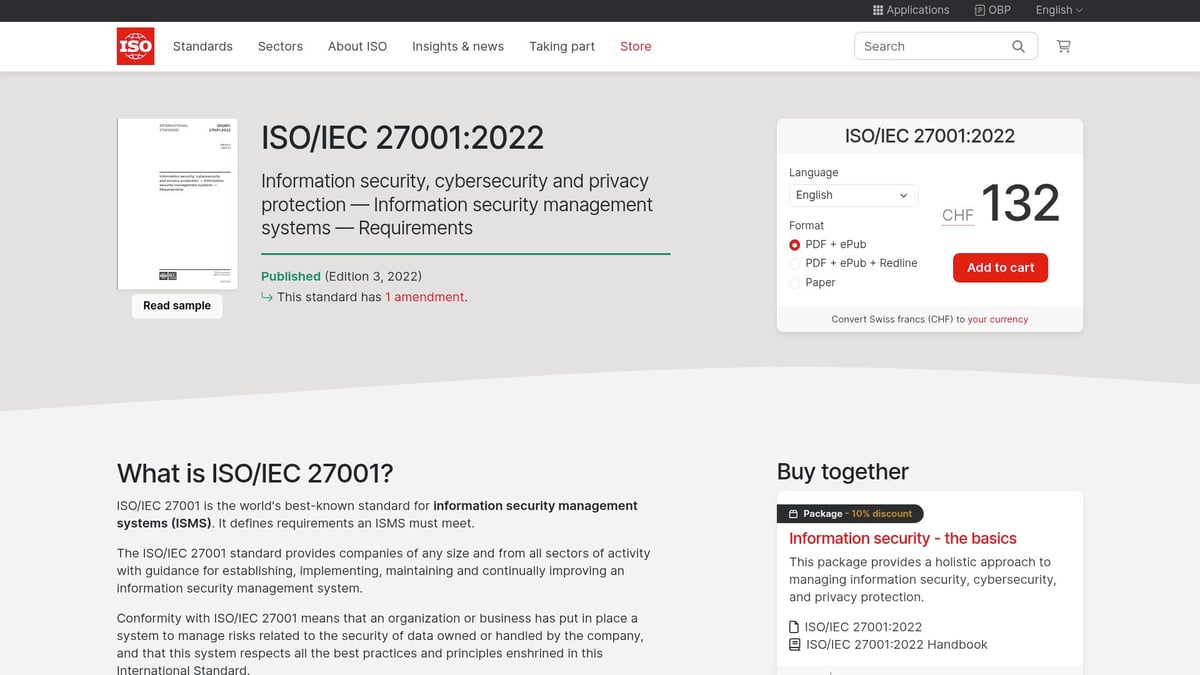
Task: Open the Applications grid icon
Action: (x=877, y=10)
